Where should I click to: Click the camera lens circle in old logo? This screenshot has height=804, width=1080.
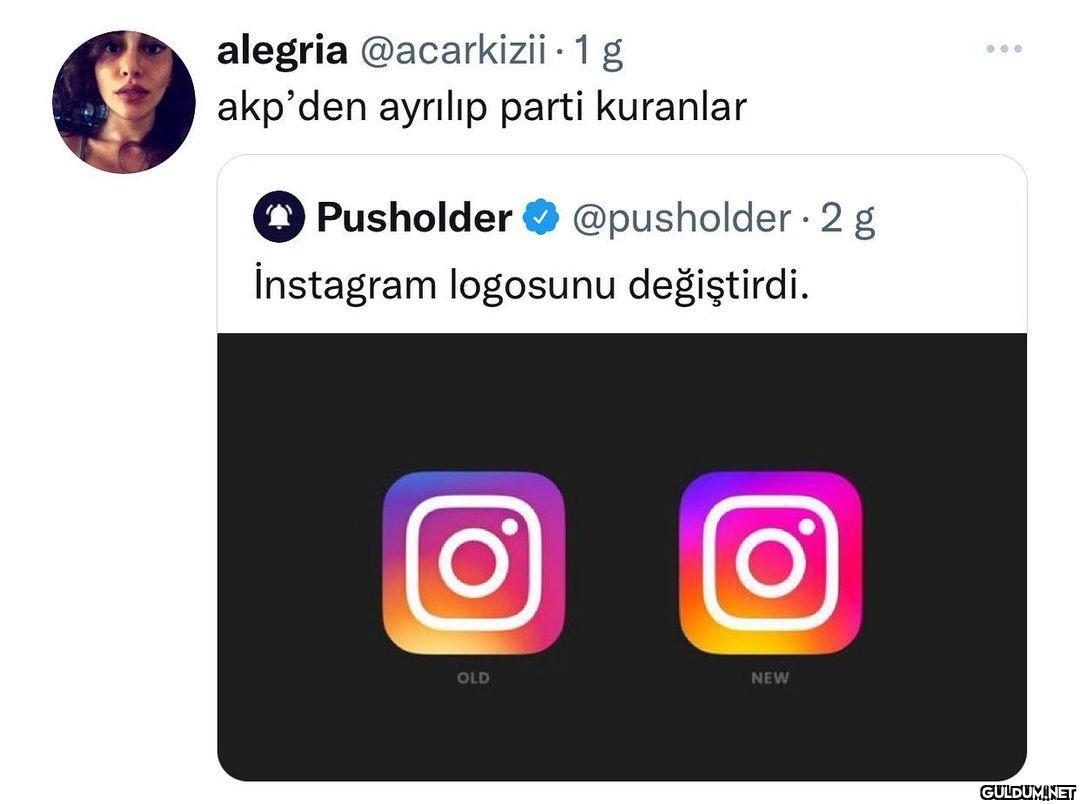[474, 562]
